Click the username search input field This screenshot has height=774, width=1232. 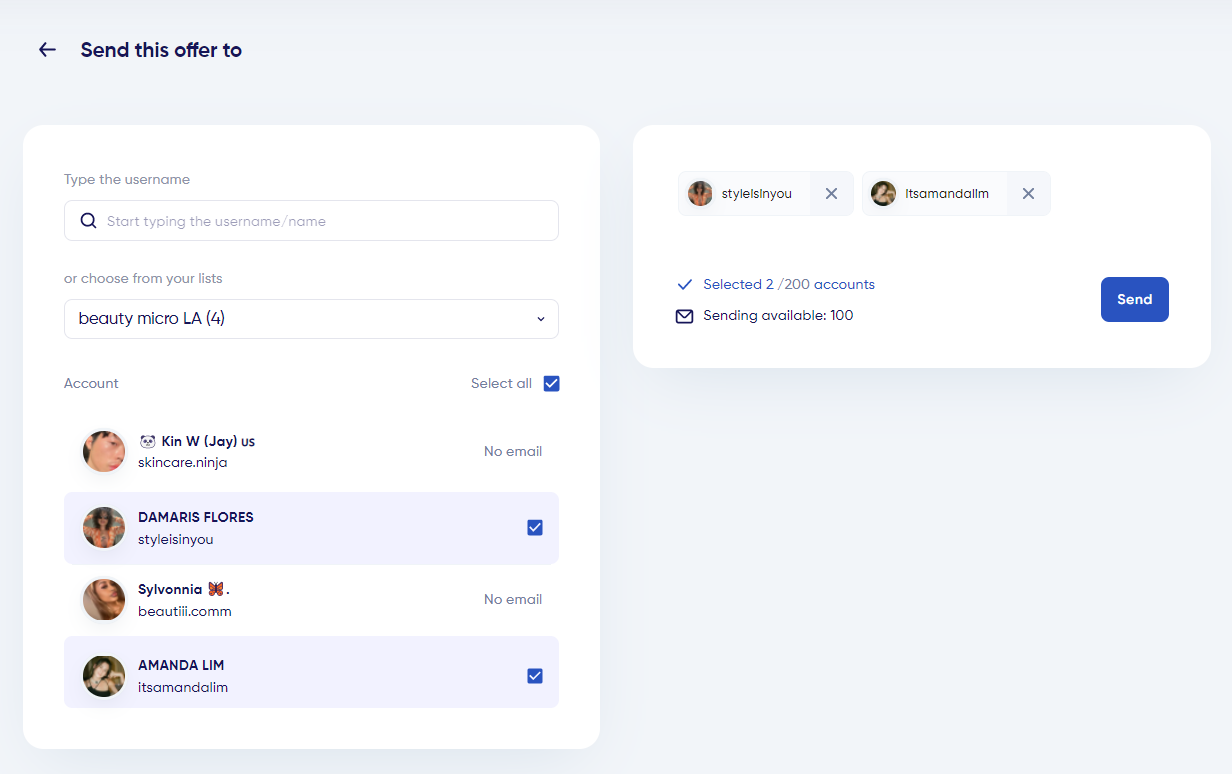tap(320, 221)
